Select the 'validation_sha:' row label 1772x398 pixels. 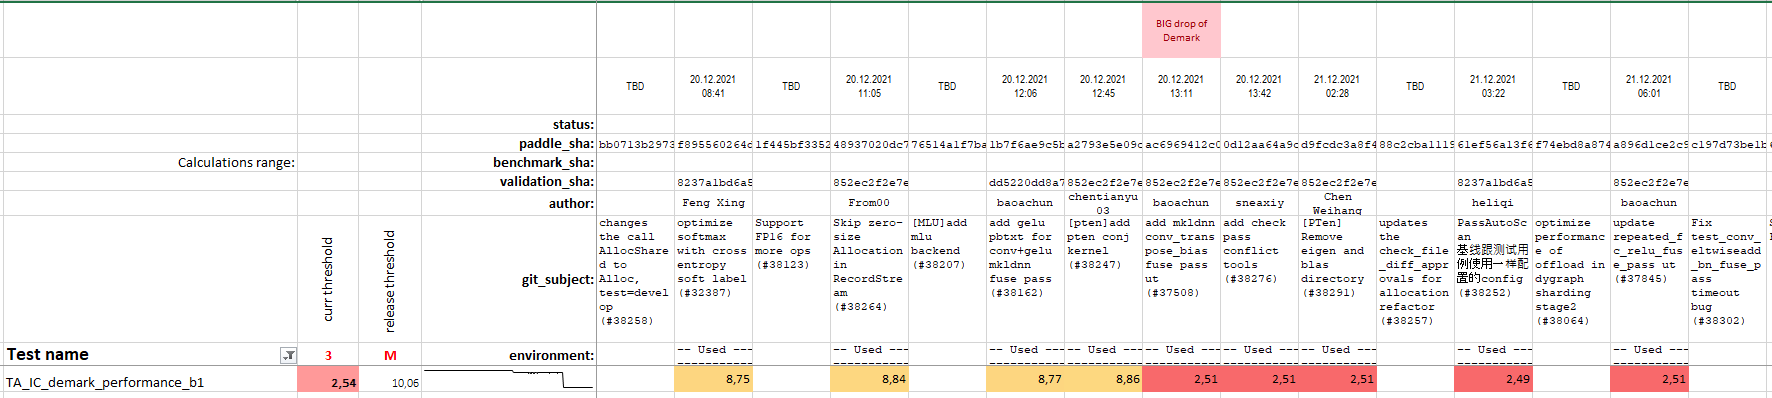click(x=509, y=181)
